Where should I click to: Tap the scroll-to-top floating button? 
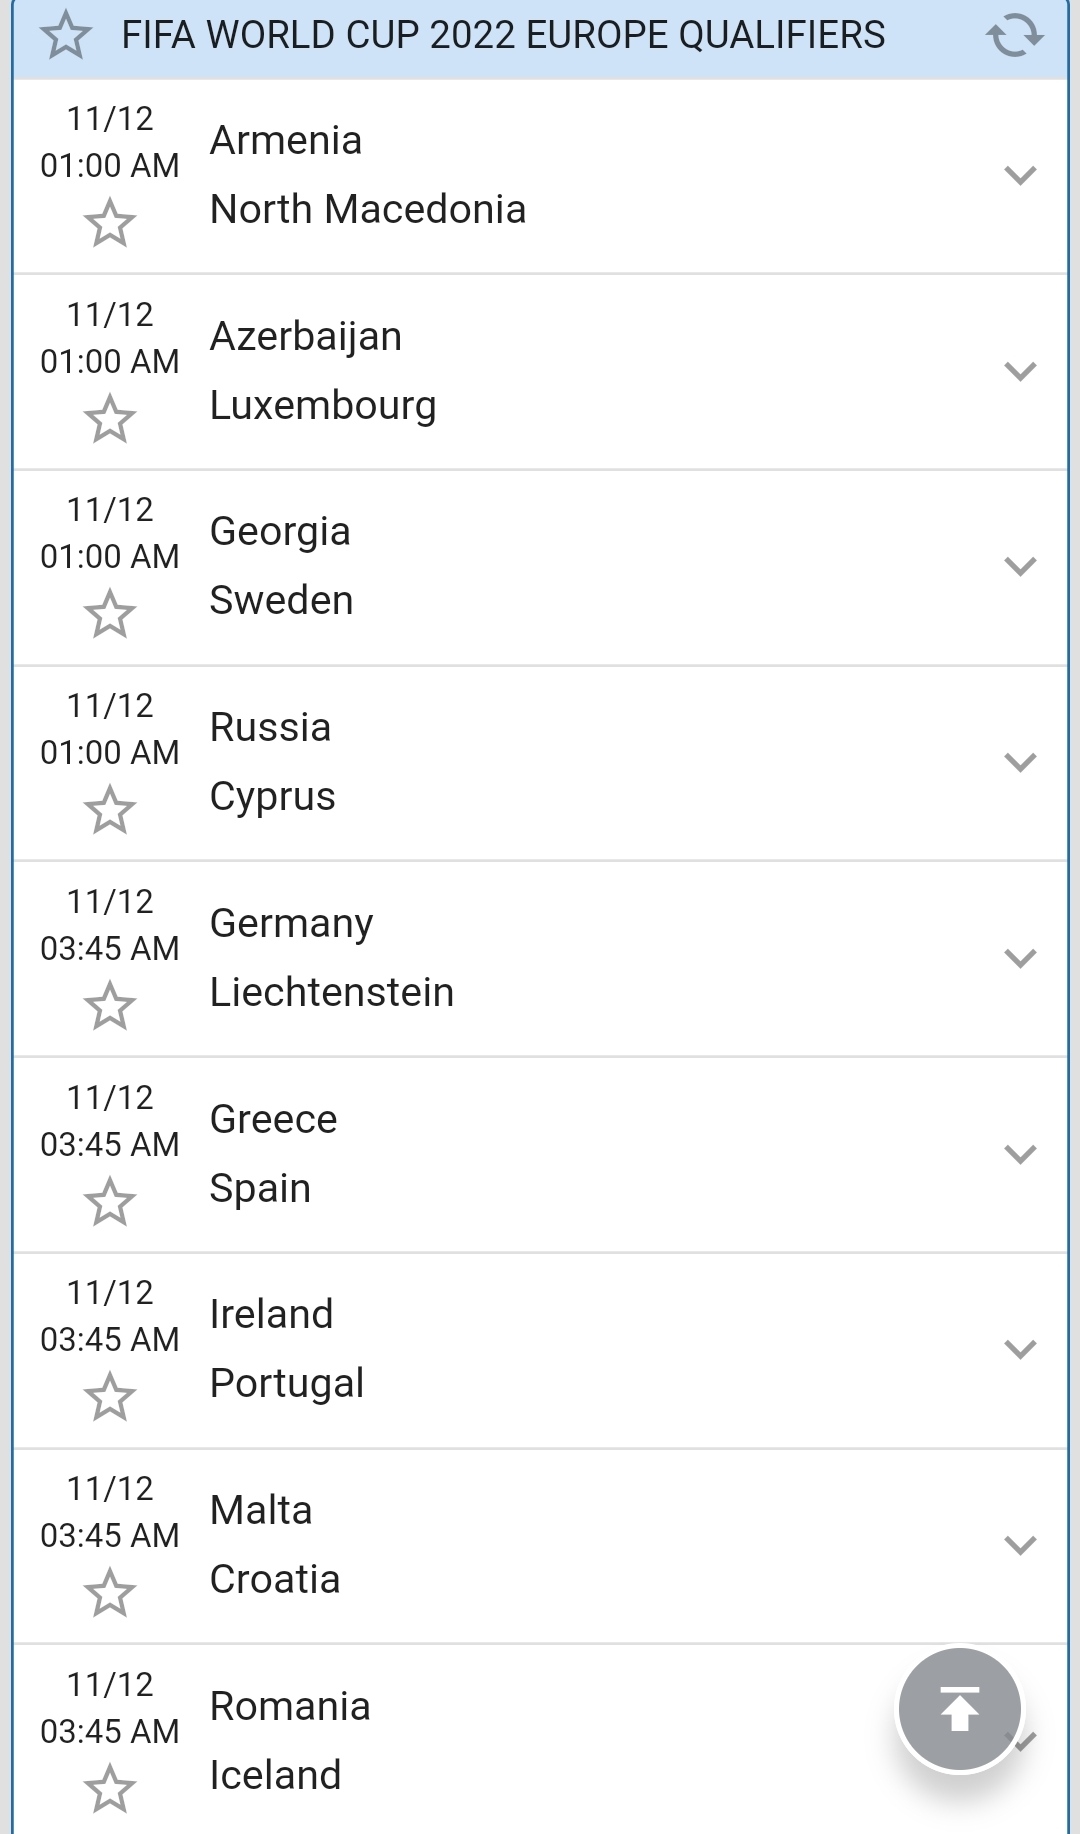tap(959, 1709)
